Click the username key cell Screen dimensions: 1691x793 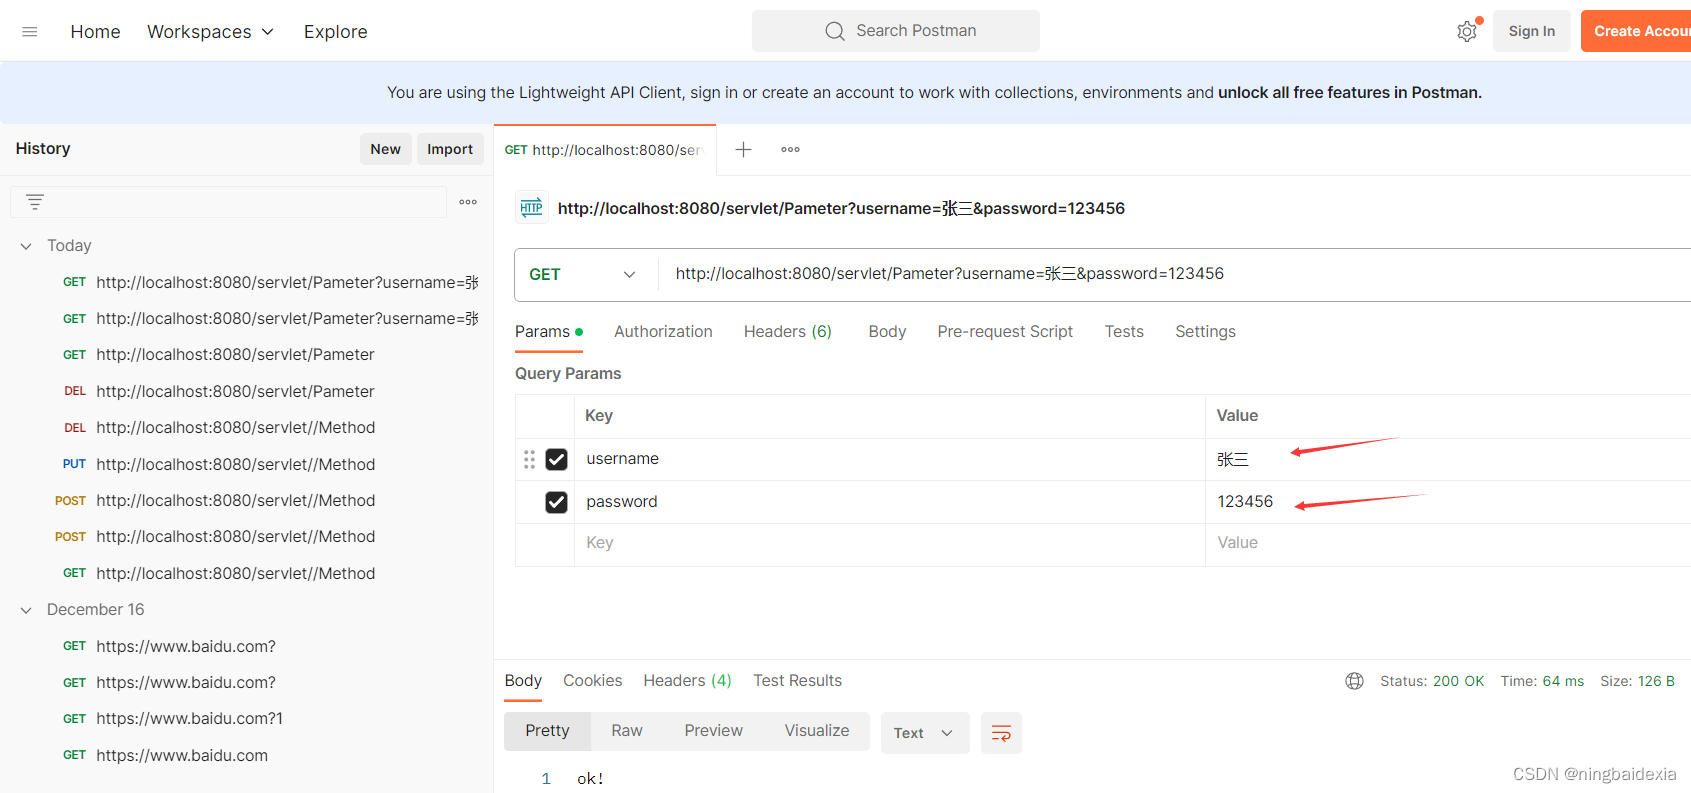pos(889,459)
